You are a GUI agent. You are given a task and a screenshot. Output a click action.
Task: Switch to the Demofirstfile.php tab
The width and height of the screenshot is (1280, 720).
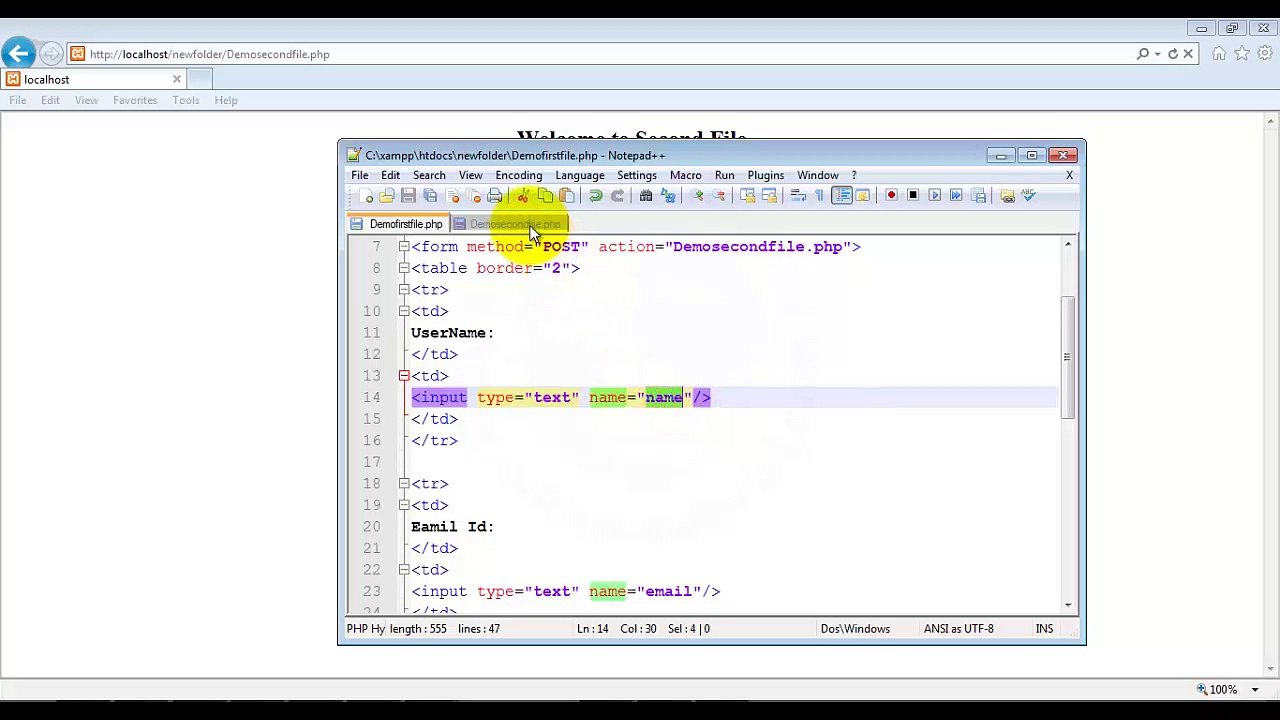coord(397,224)
